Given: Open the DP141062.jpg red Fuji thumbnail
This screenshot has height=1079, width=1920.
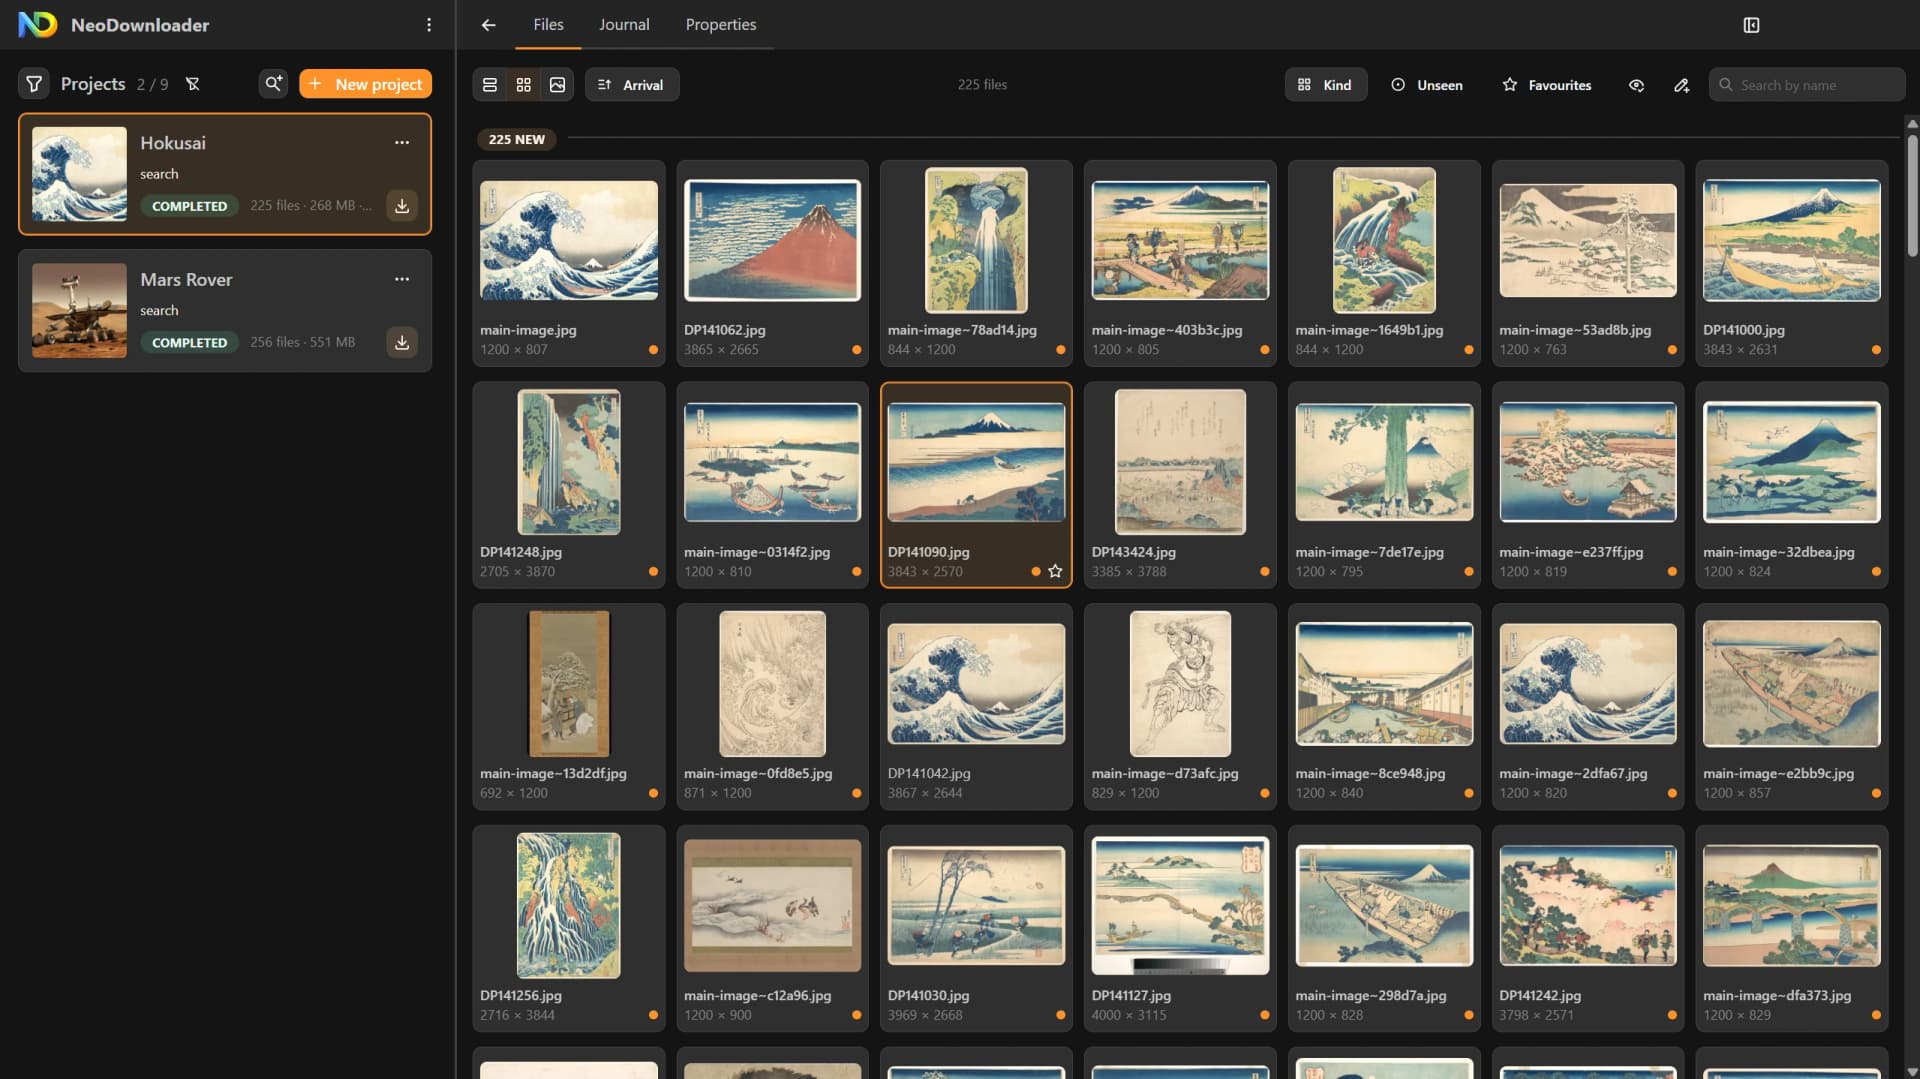Looking at the screenshot, I should click(772, 240).
